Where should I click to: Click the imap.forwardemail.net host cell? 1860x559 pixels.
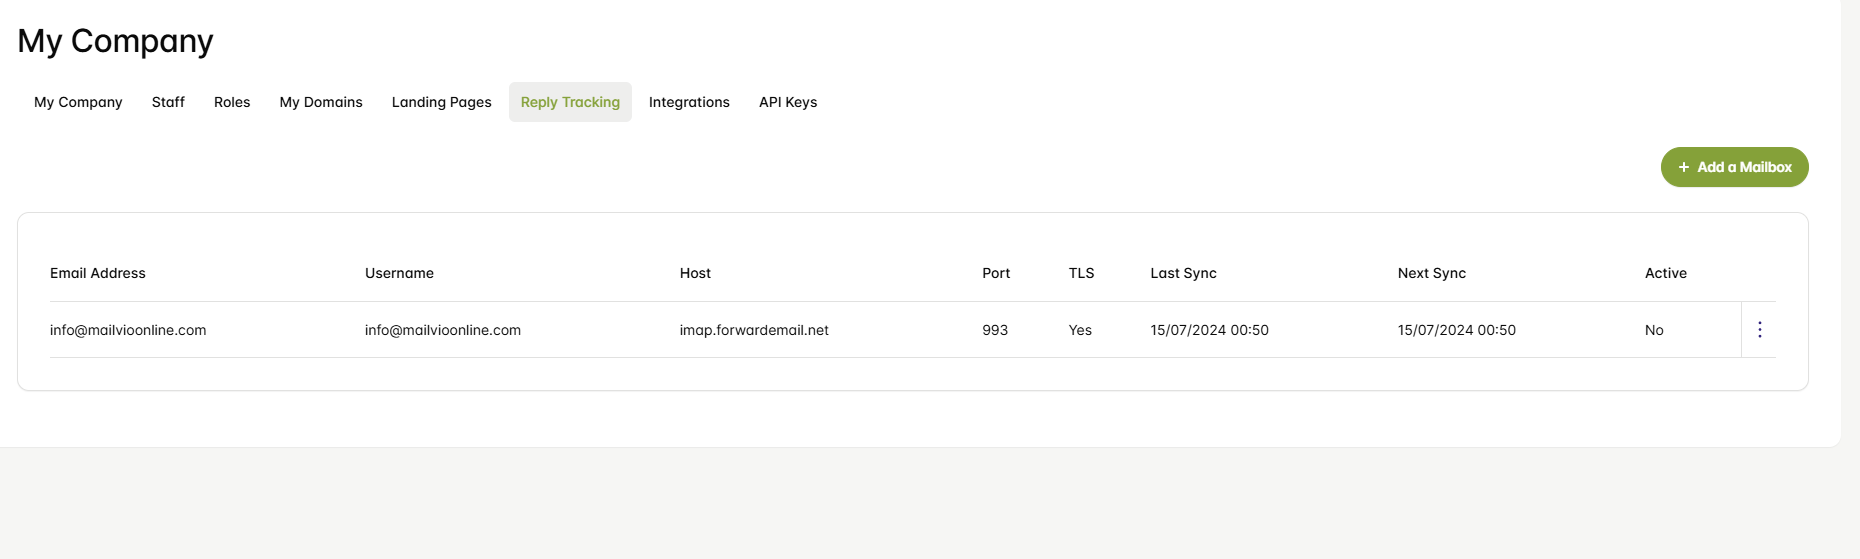(x=754, y=330)
